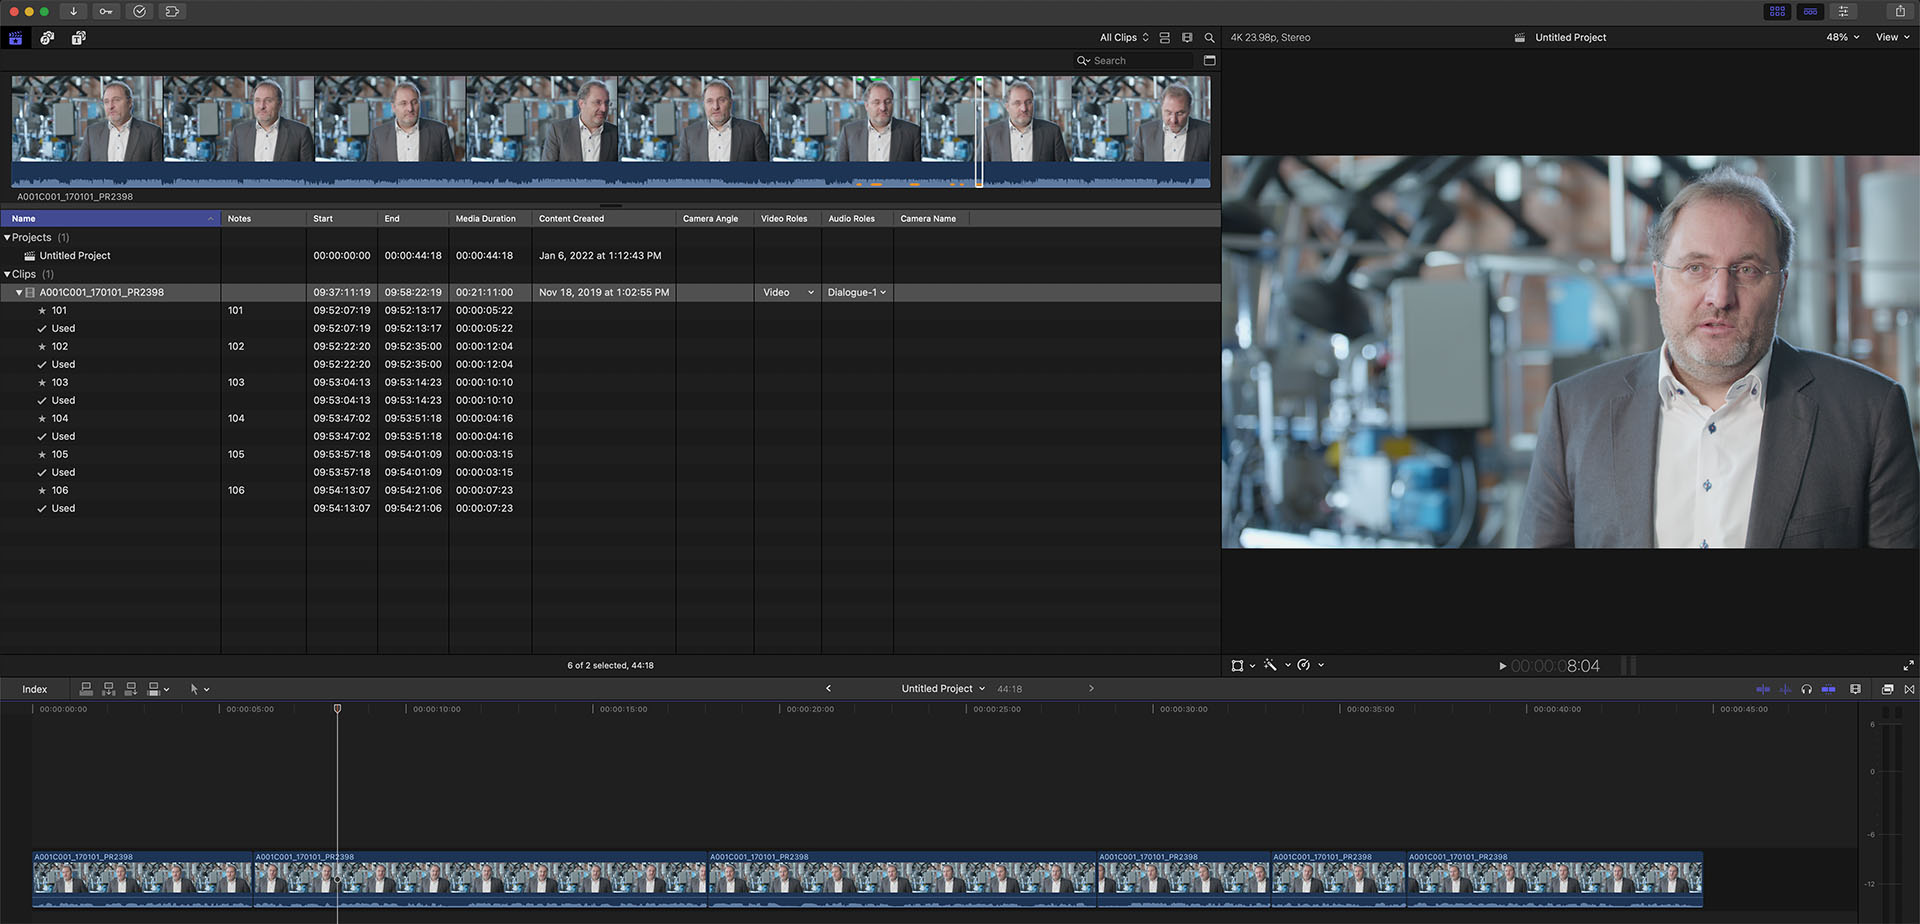
Task: Open the select tool arrow dropdown
Action: tap(199, 689)
